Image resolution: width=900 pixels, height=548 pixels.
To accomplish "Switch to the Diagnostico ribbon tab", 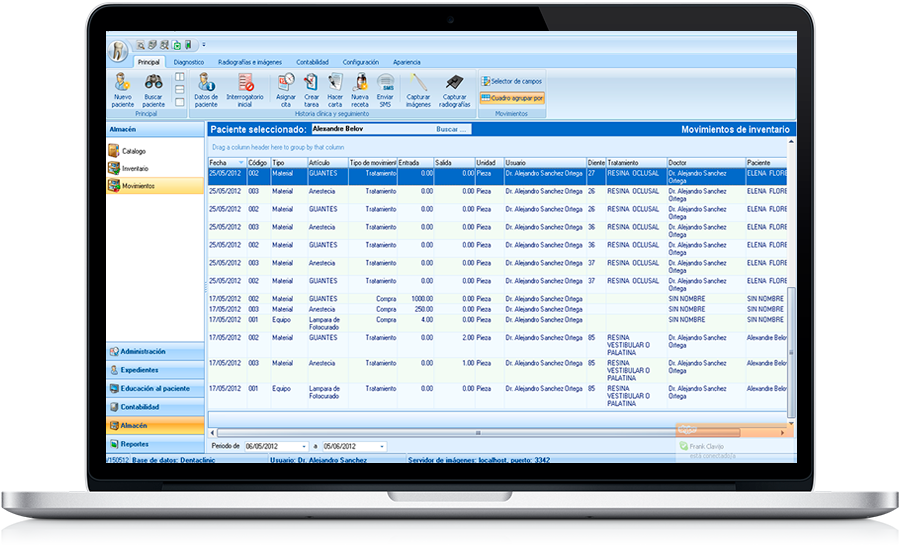I will (x=188, y=62).
